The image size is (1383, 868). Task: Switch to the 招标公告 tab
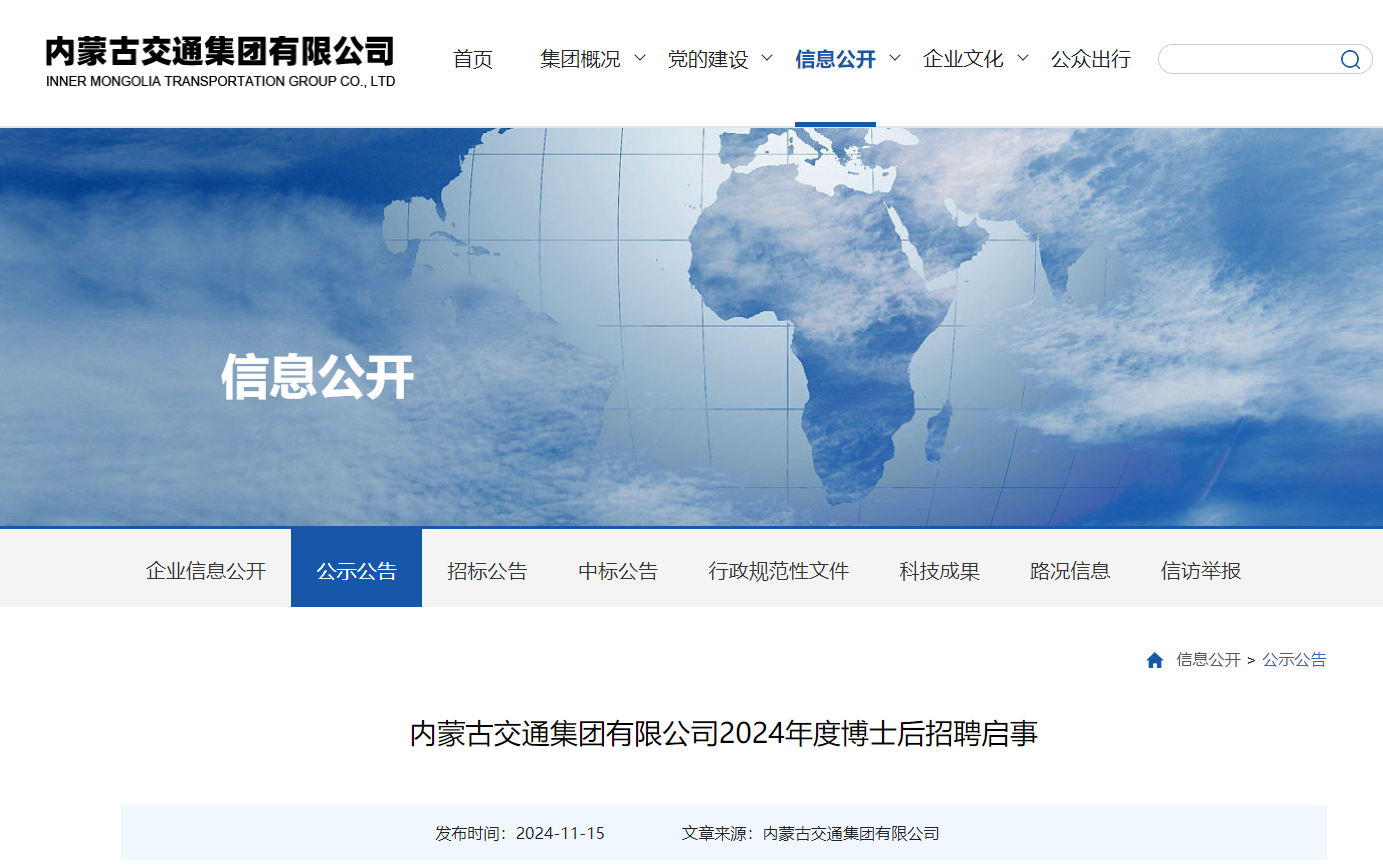(x=487, y=571)
